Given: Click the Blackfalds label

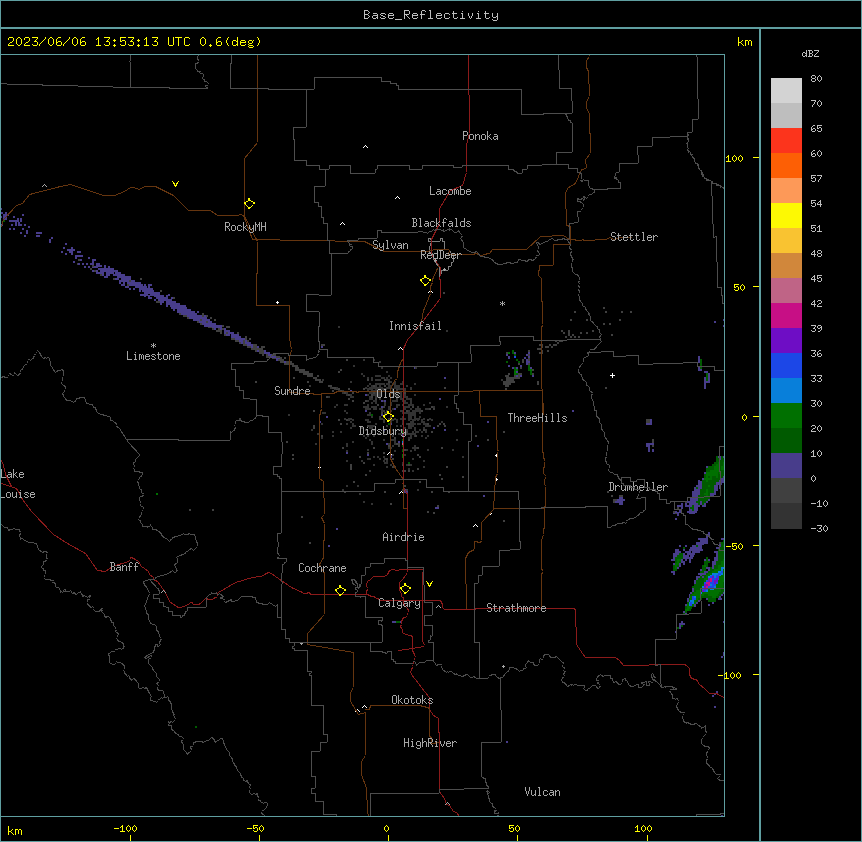Looking at the screenshot, I should [x=441, y=223].
